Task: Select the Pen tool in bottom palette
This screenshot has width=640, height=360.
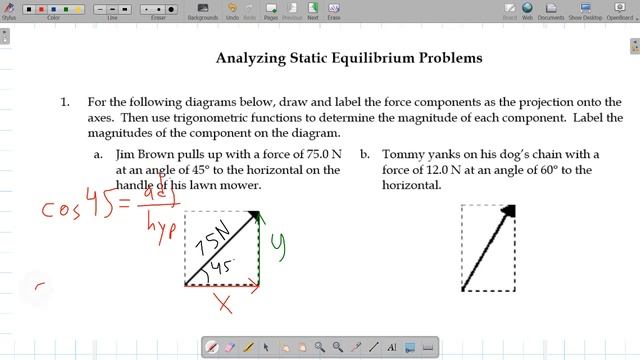Action: 212,347
